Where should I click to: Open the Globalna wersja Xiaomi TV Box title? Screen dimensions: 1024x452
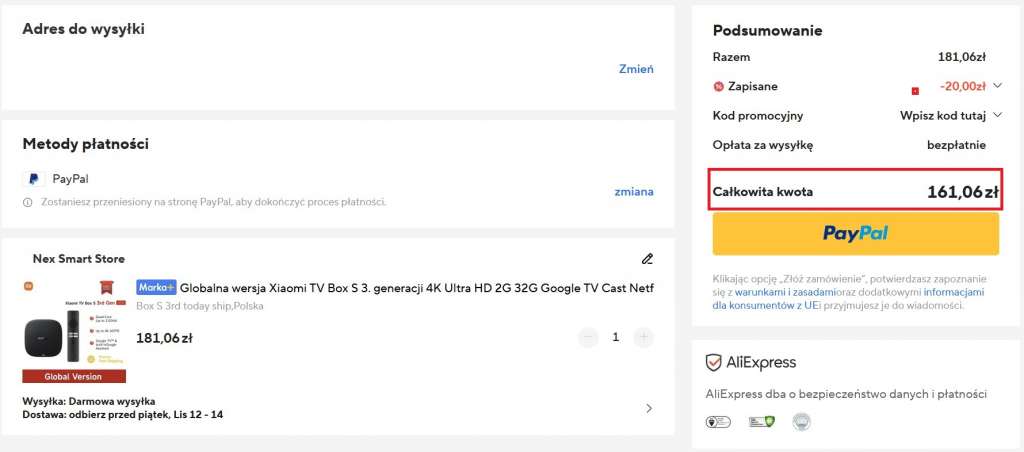417,287
